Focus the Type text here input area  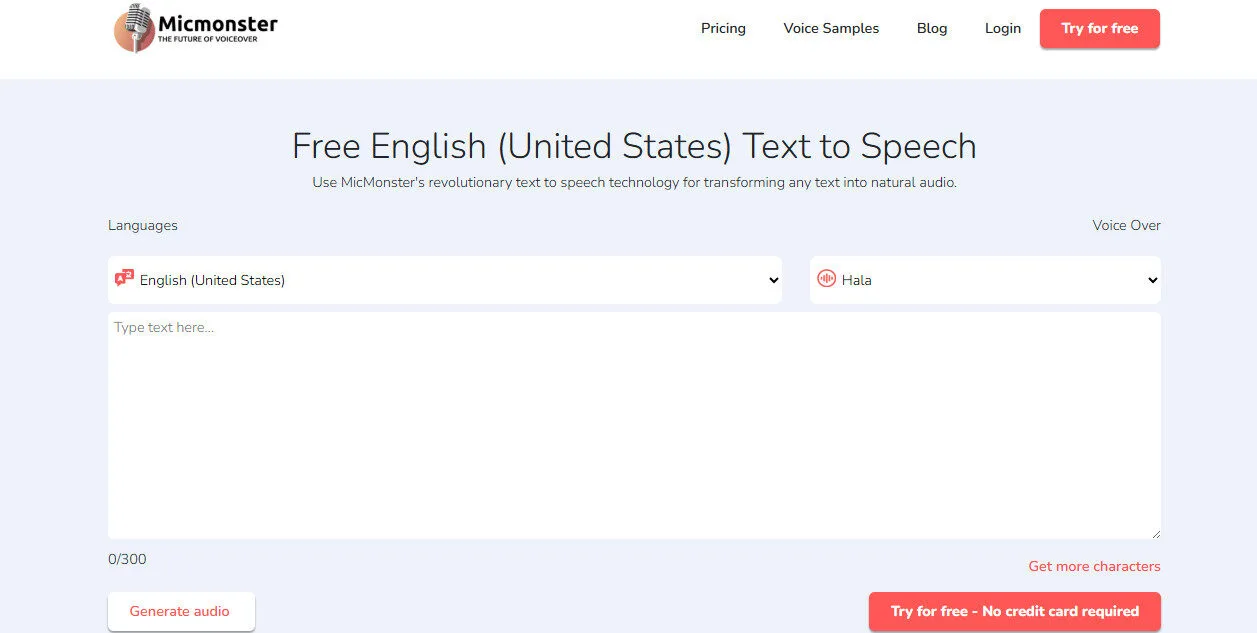(634, 425)
